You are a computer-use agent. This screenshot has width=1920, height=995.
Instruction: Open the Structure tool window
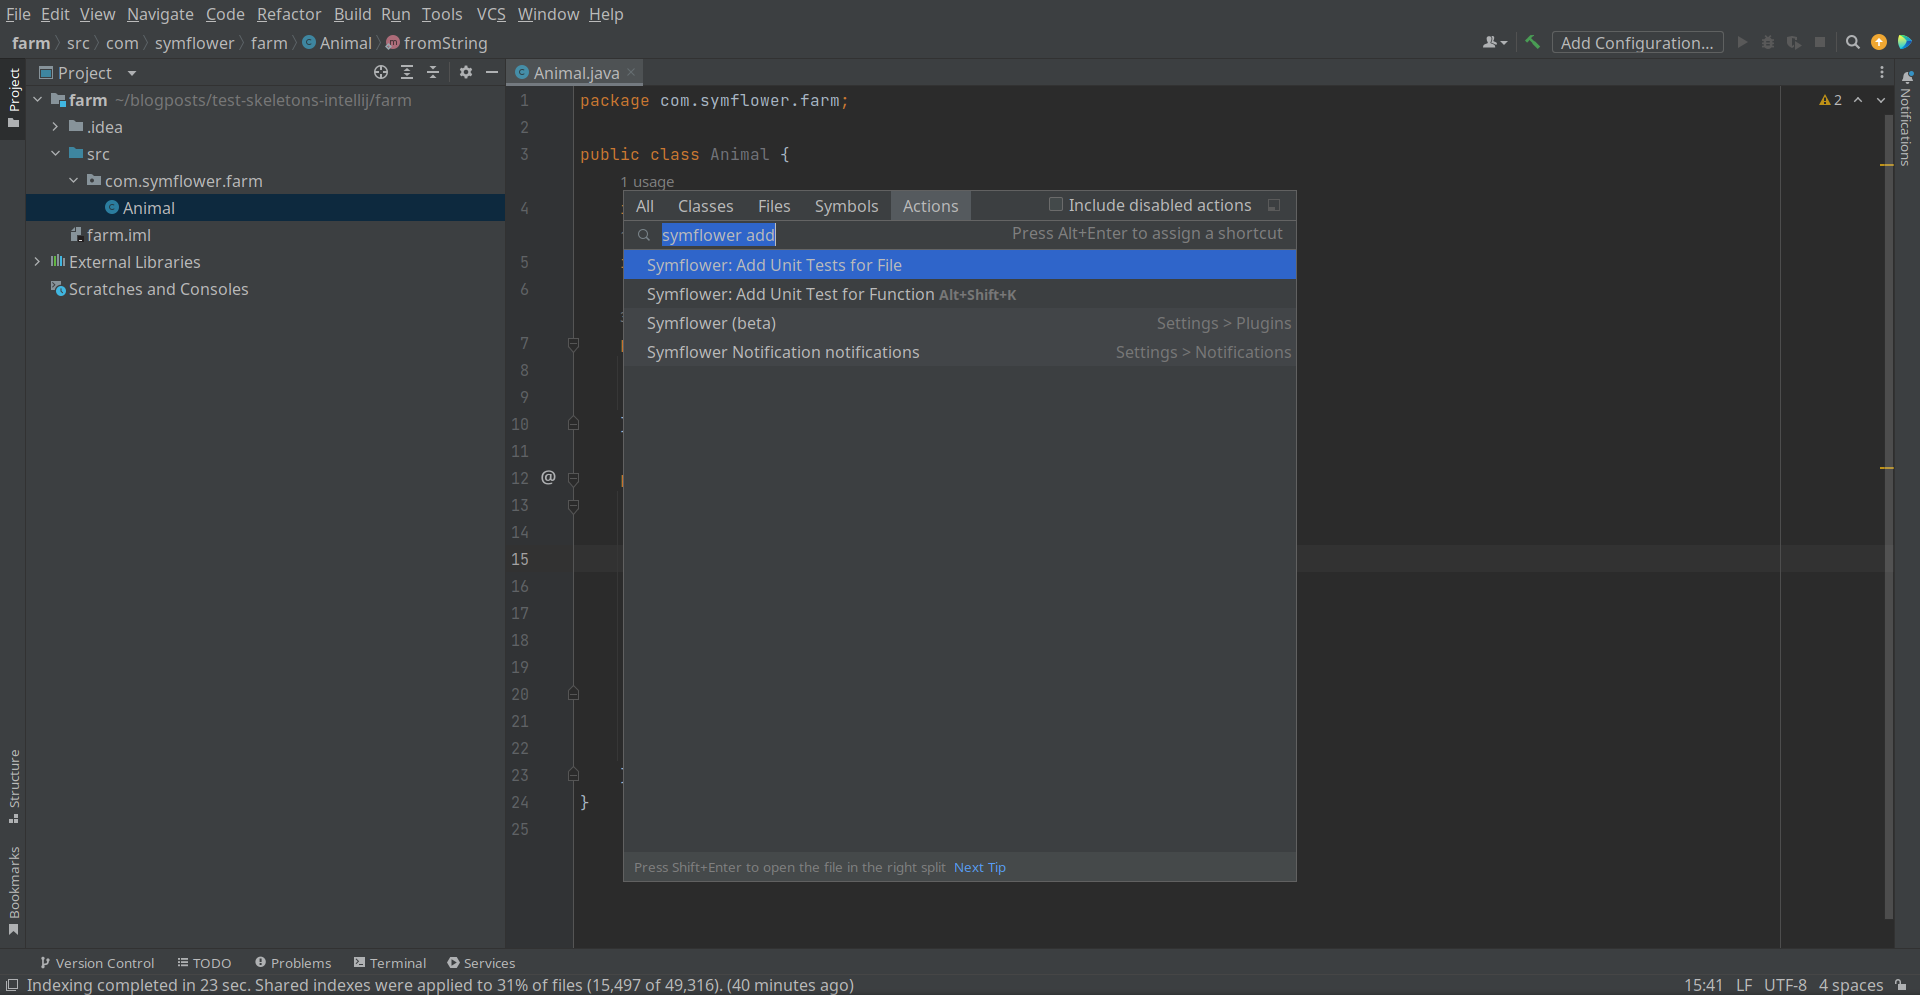pyautogui.click(x=14, y=786)
